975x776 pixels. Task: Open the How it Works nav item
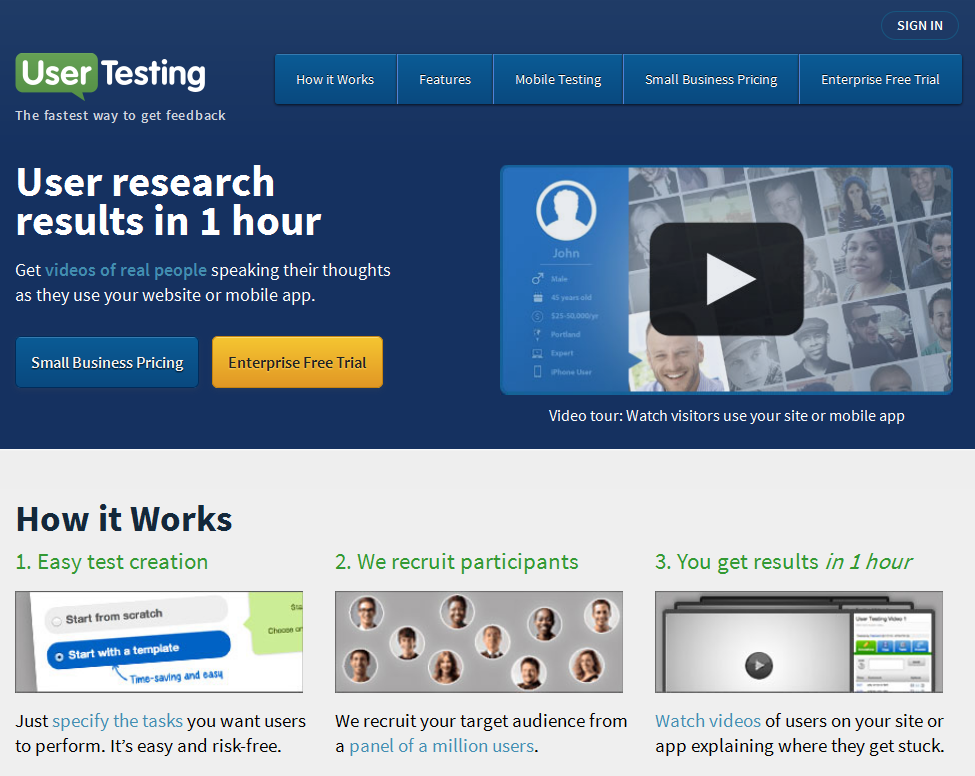click(x=335, y=80)
